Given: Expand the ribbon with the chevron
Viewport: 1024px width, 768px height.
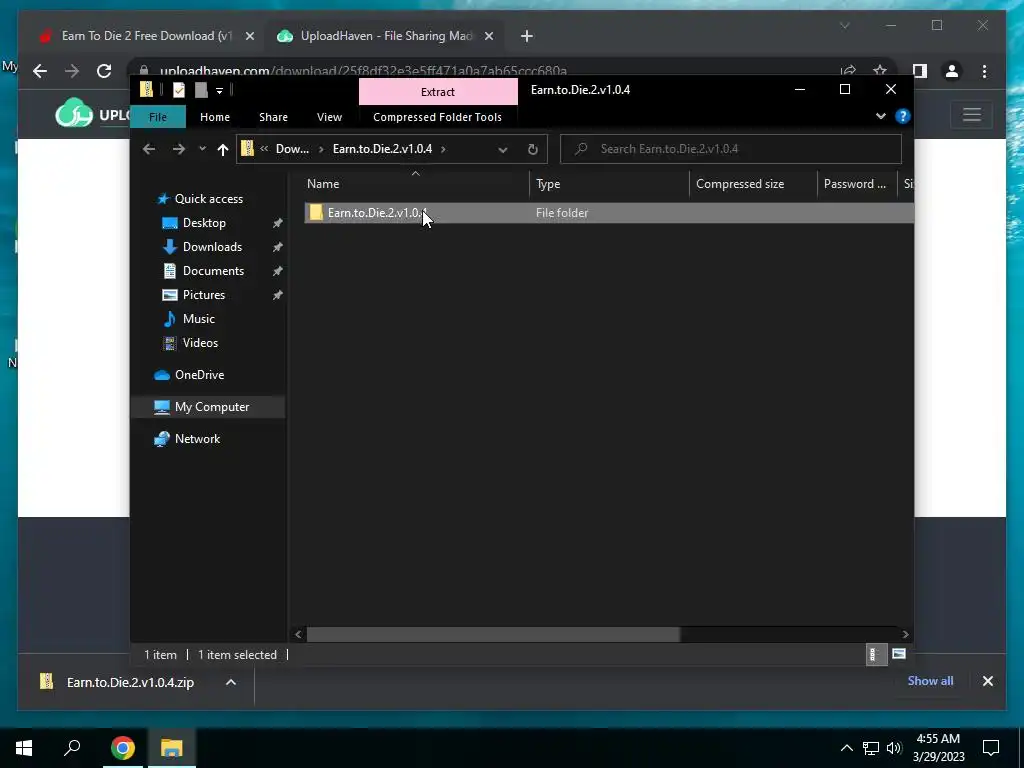Looking at the screenshot, I should point(880,116).
